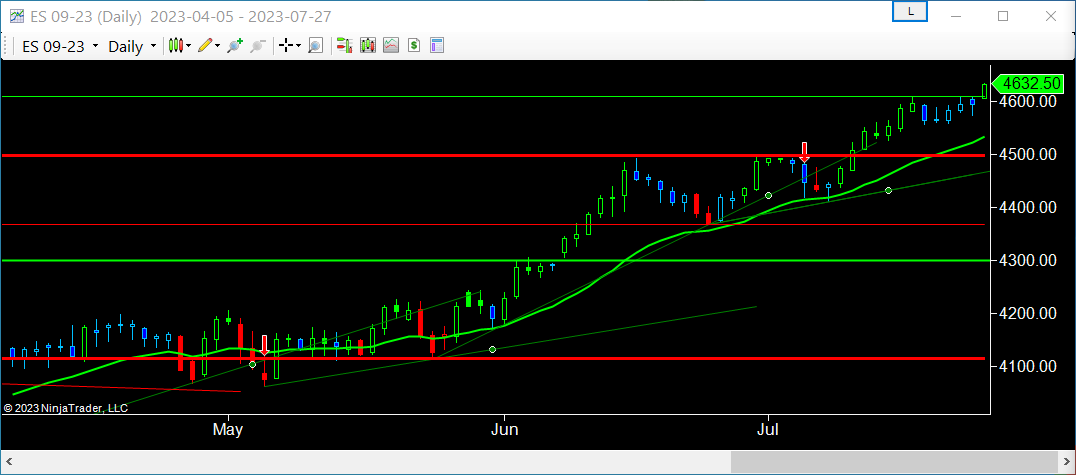Click the horizontal scrollbar thumb

tap(896, 462)
